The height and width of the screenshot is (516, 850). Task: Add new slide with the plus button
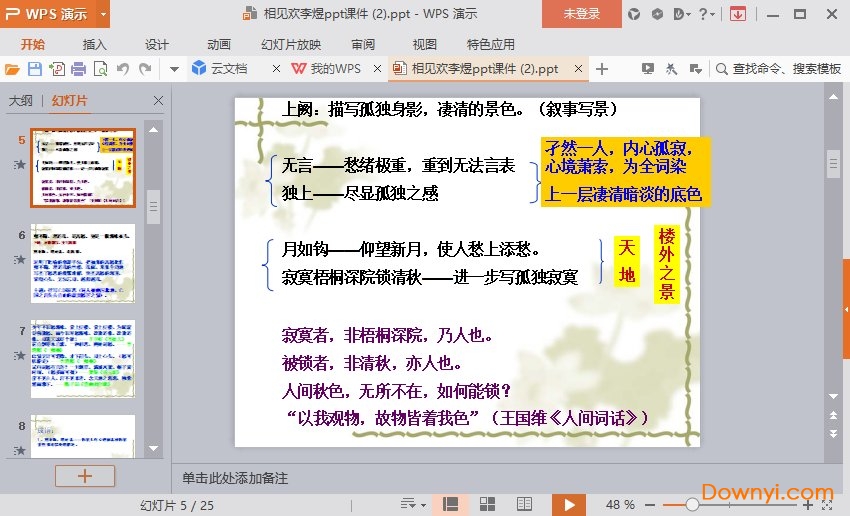[x=84, y=476]
